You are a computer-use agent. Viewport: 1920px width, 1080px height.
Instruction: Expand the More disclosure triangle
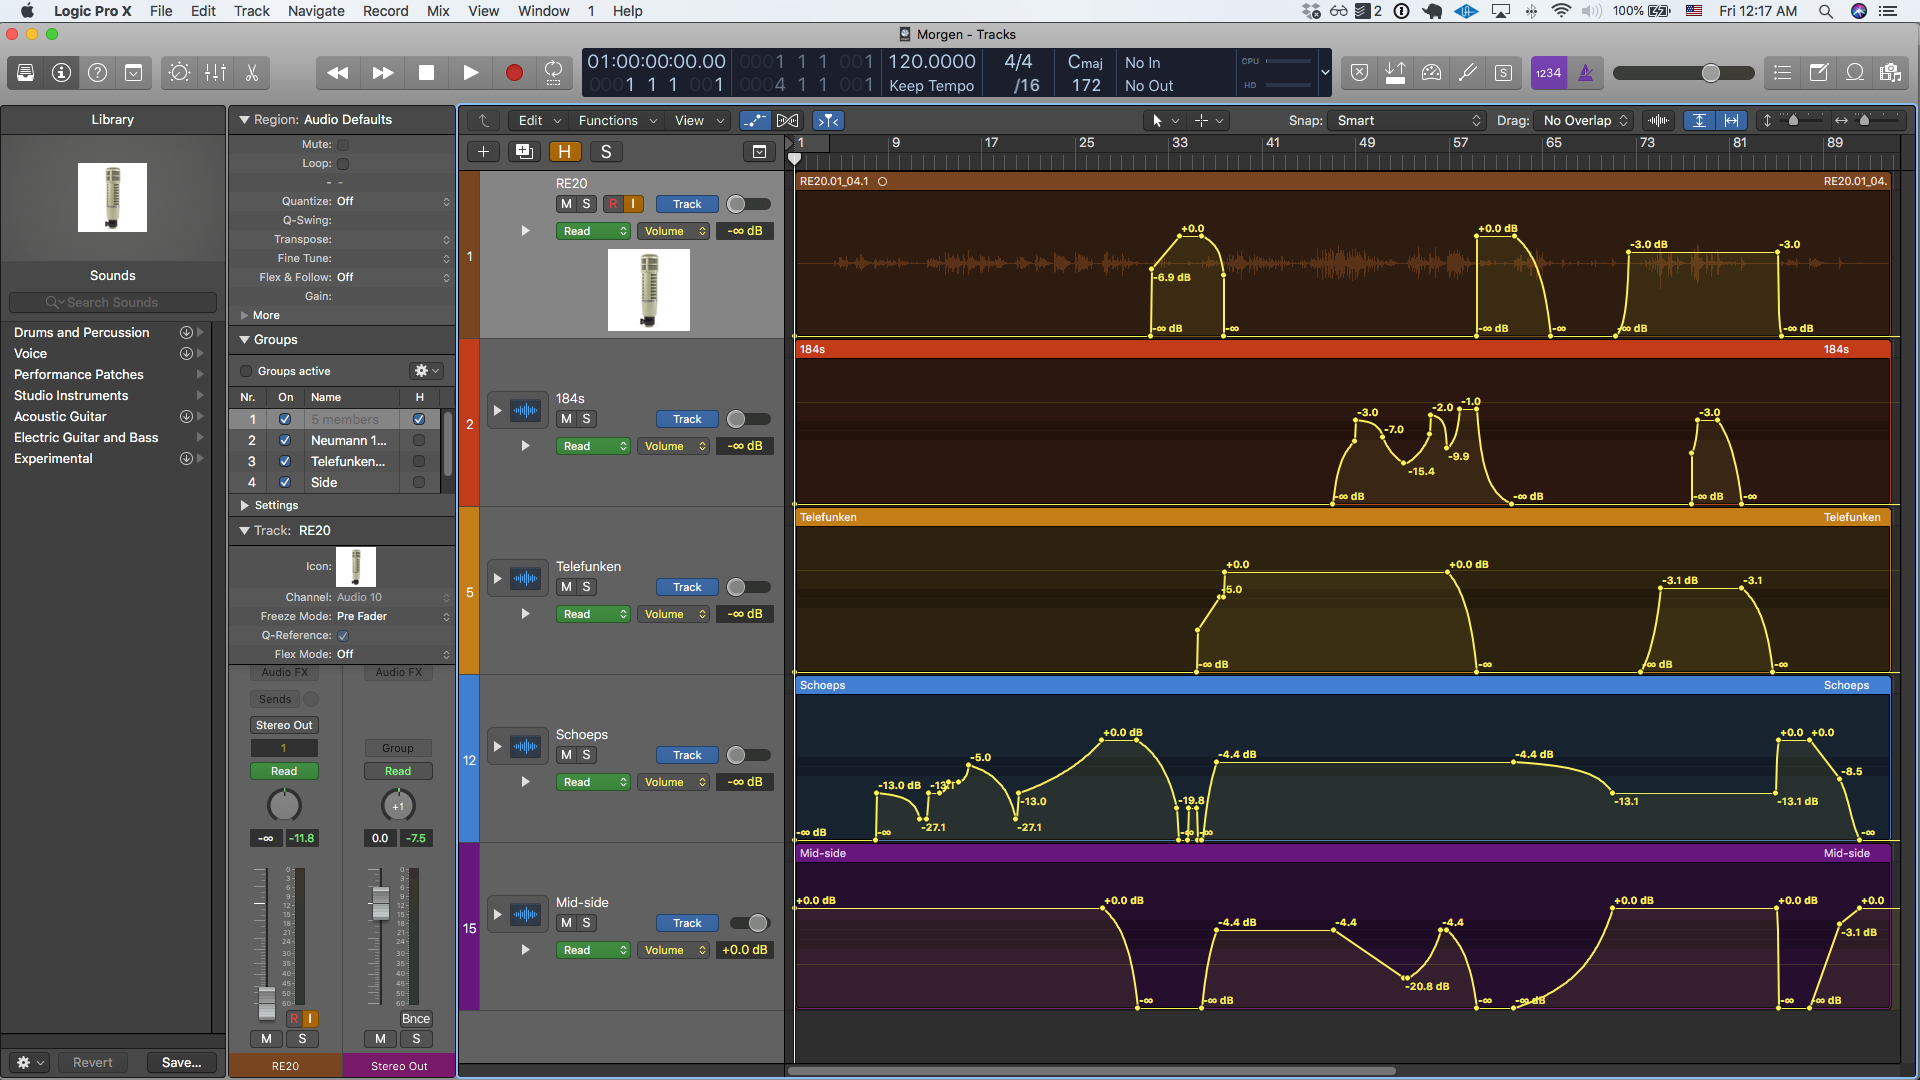click(x=244, y=315)
